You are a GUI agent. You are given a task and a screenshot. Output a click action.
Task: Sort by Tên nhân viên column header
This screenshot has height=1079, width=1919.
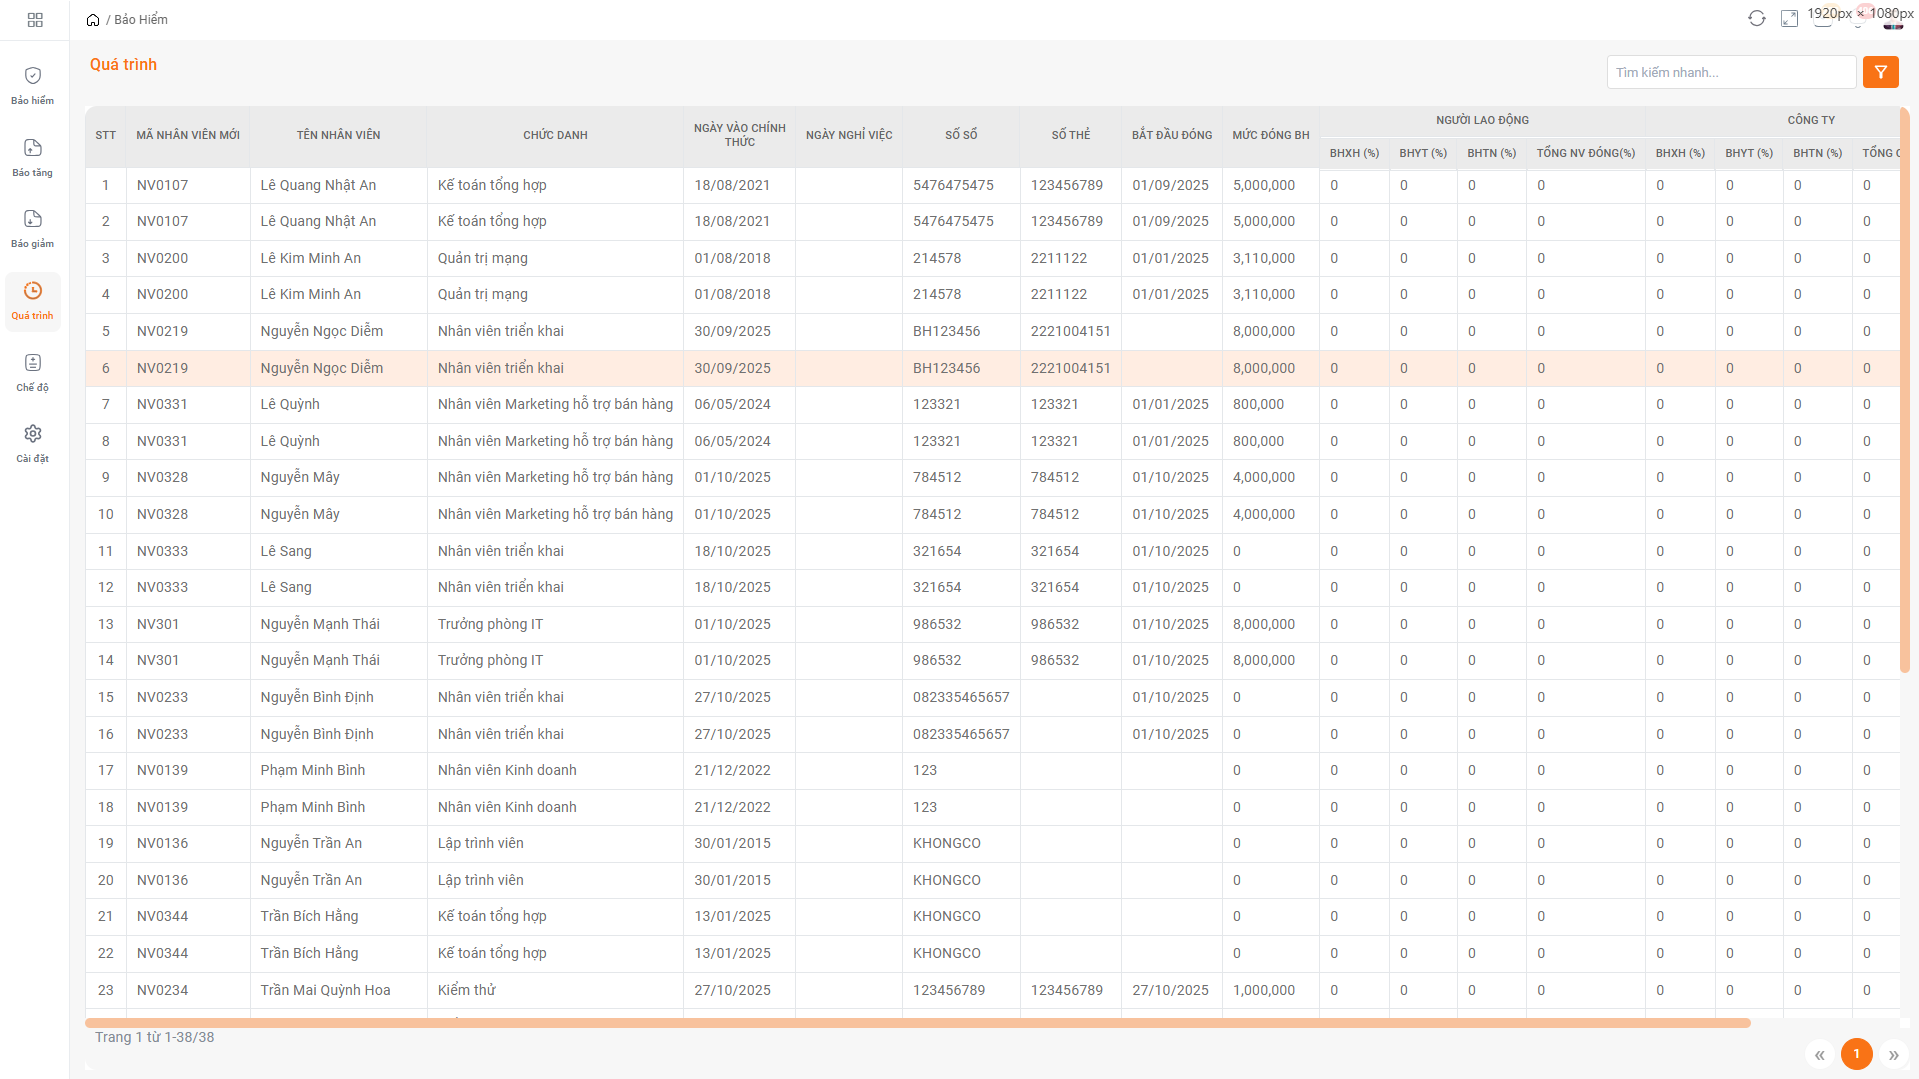pos(338,135)
